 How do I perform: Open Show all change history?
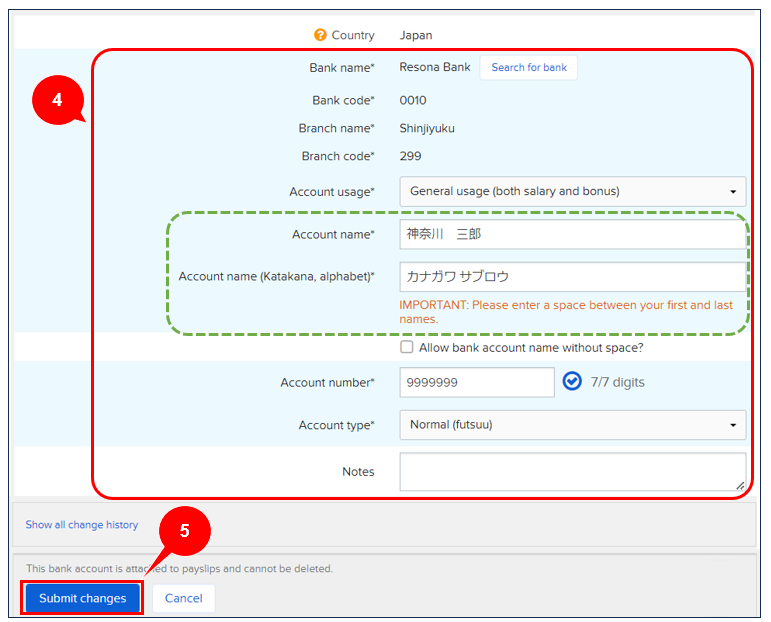pos(82,524)
